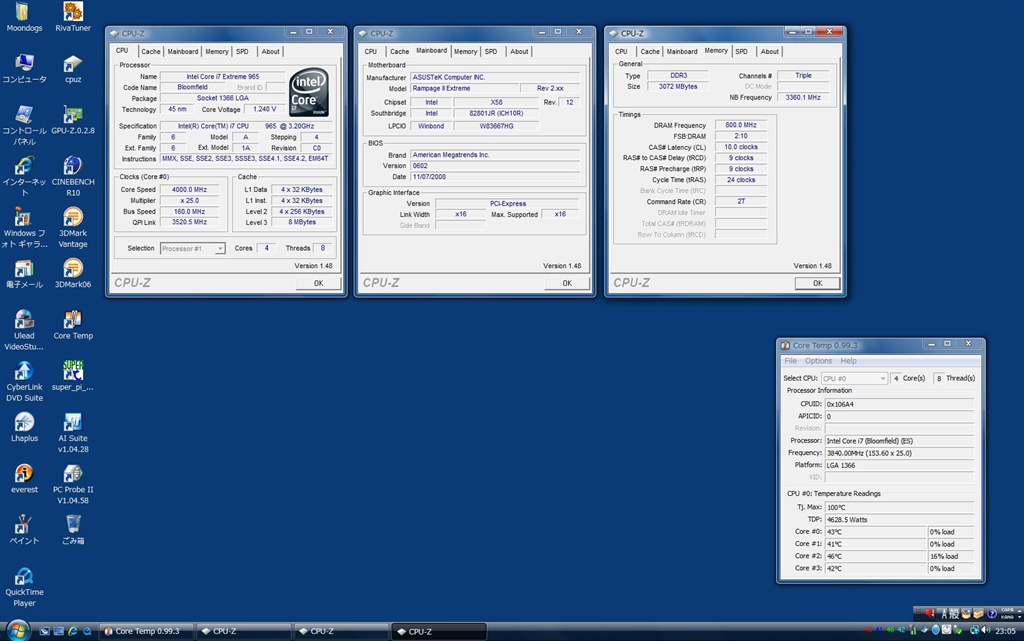Open super_pi desktop icon

click(72, 376)
